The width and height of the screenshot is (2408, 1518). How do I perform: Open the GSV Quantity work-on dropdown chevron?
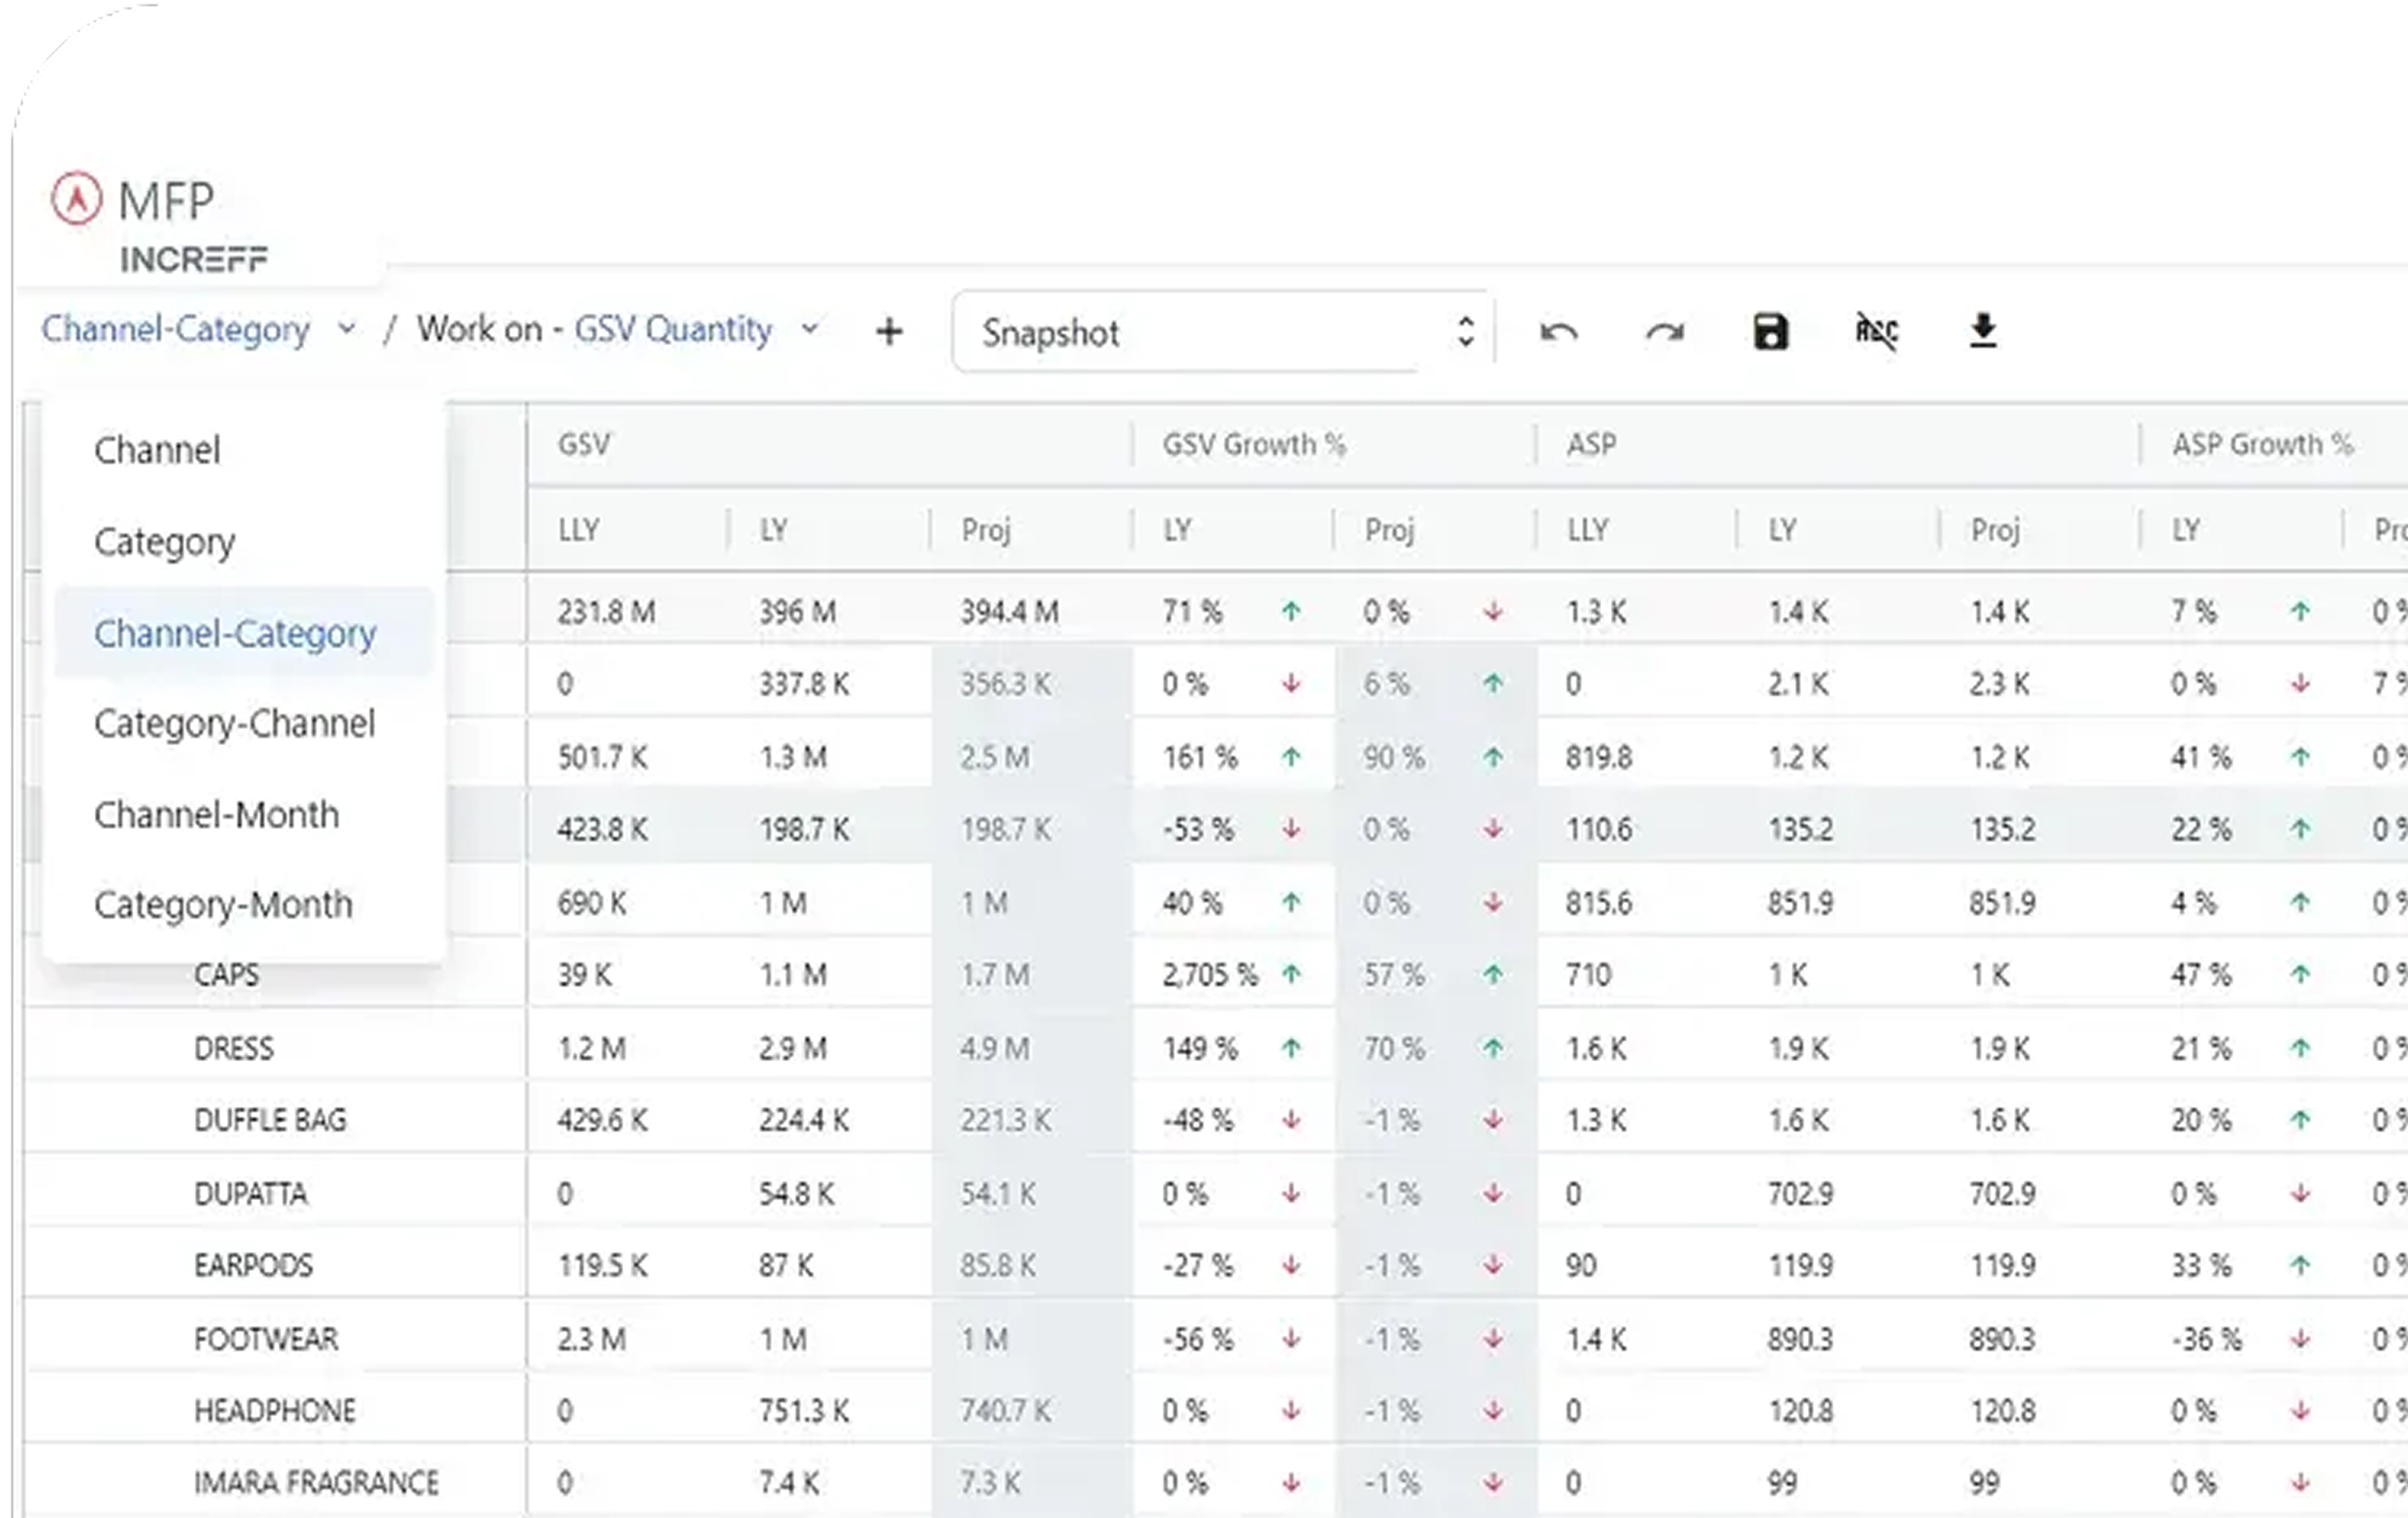[x=810, y=329]
